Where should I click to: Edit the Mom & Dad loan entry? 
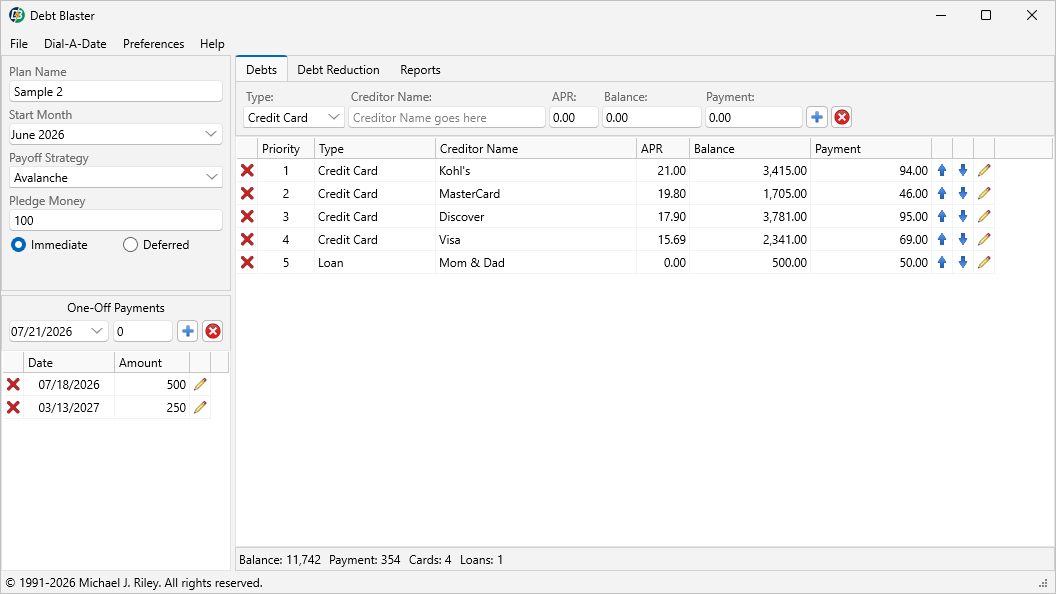click(984, 262)
